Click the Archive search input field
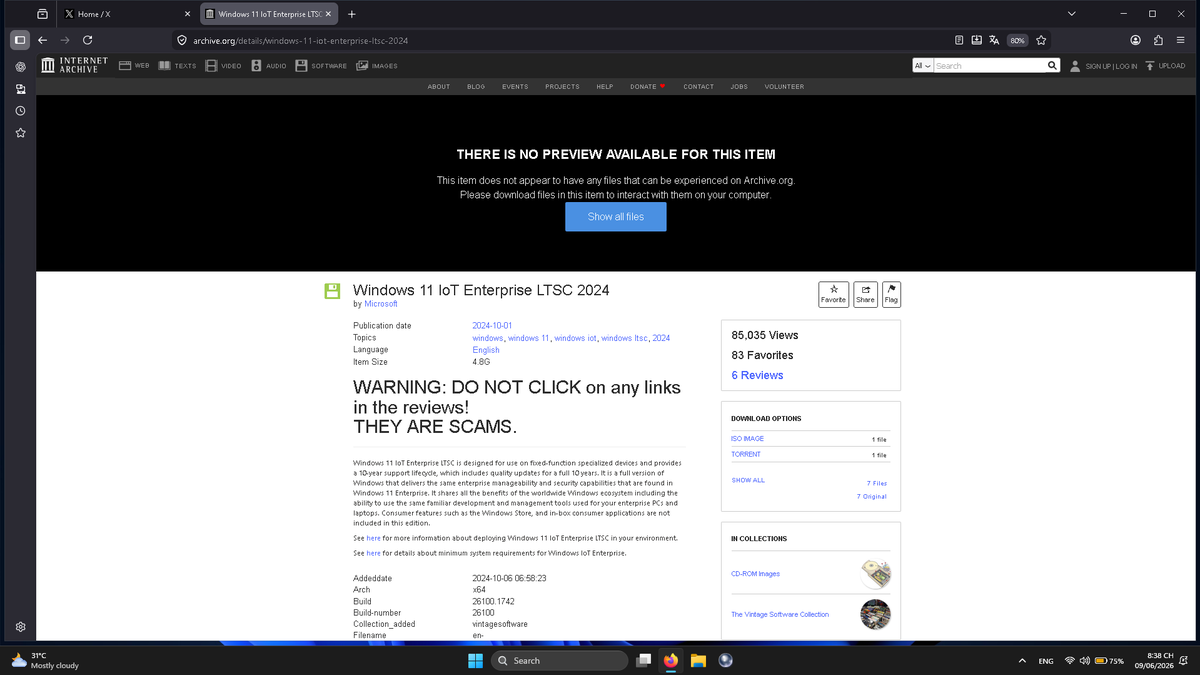The height and width of the screenshot is (675, 1200). [989, 66]
